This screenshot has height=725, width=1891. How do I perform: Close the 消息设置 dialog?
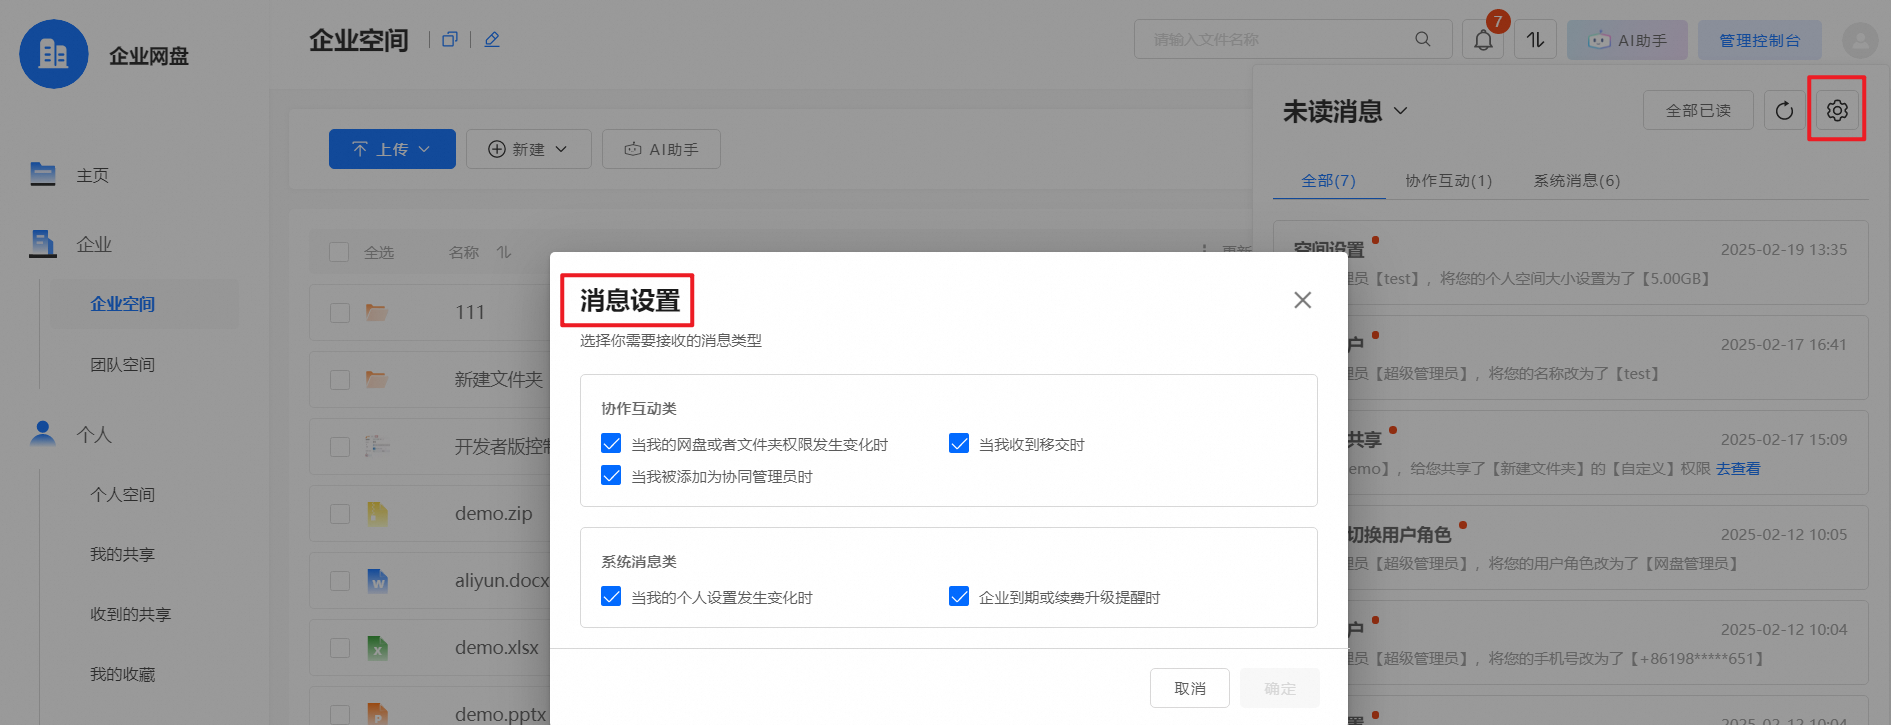(1302, 300)
